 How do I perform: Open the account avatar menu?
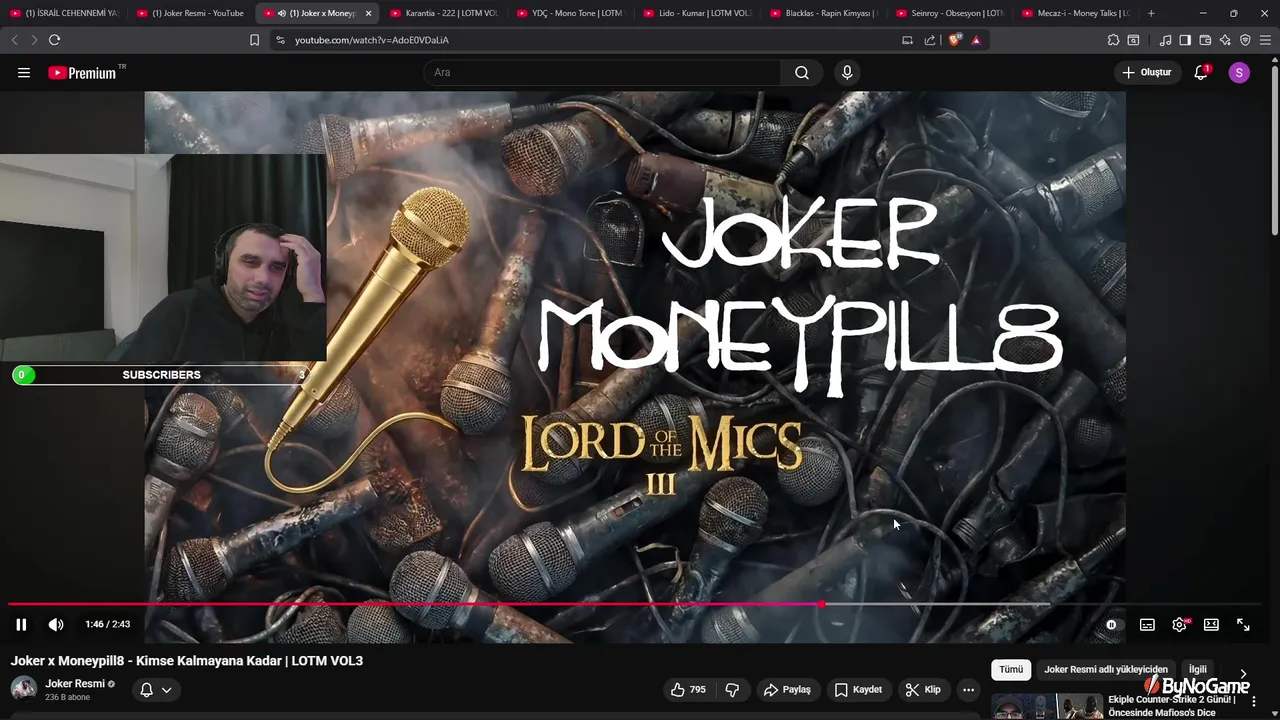click(x=1239, y=72)
